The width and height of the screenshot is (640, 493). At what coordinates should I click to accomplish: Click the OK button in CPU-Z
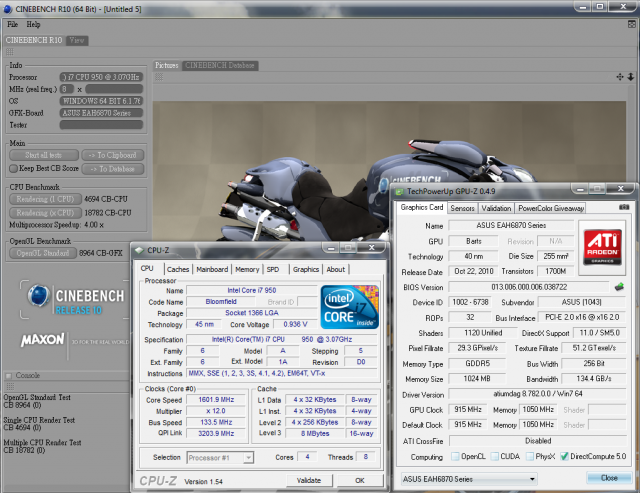(x=360, y=480)
